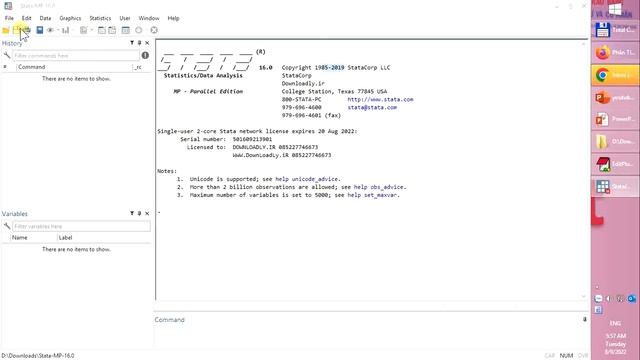
Task: Pin the Command panel
Action: [x=584, y=320]
